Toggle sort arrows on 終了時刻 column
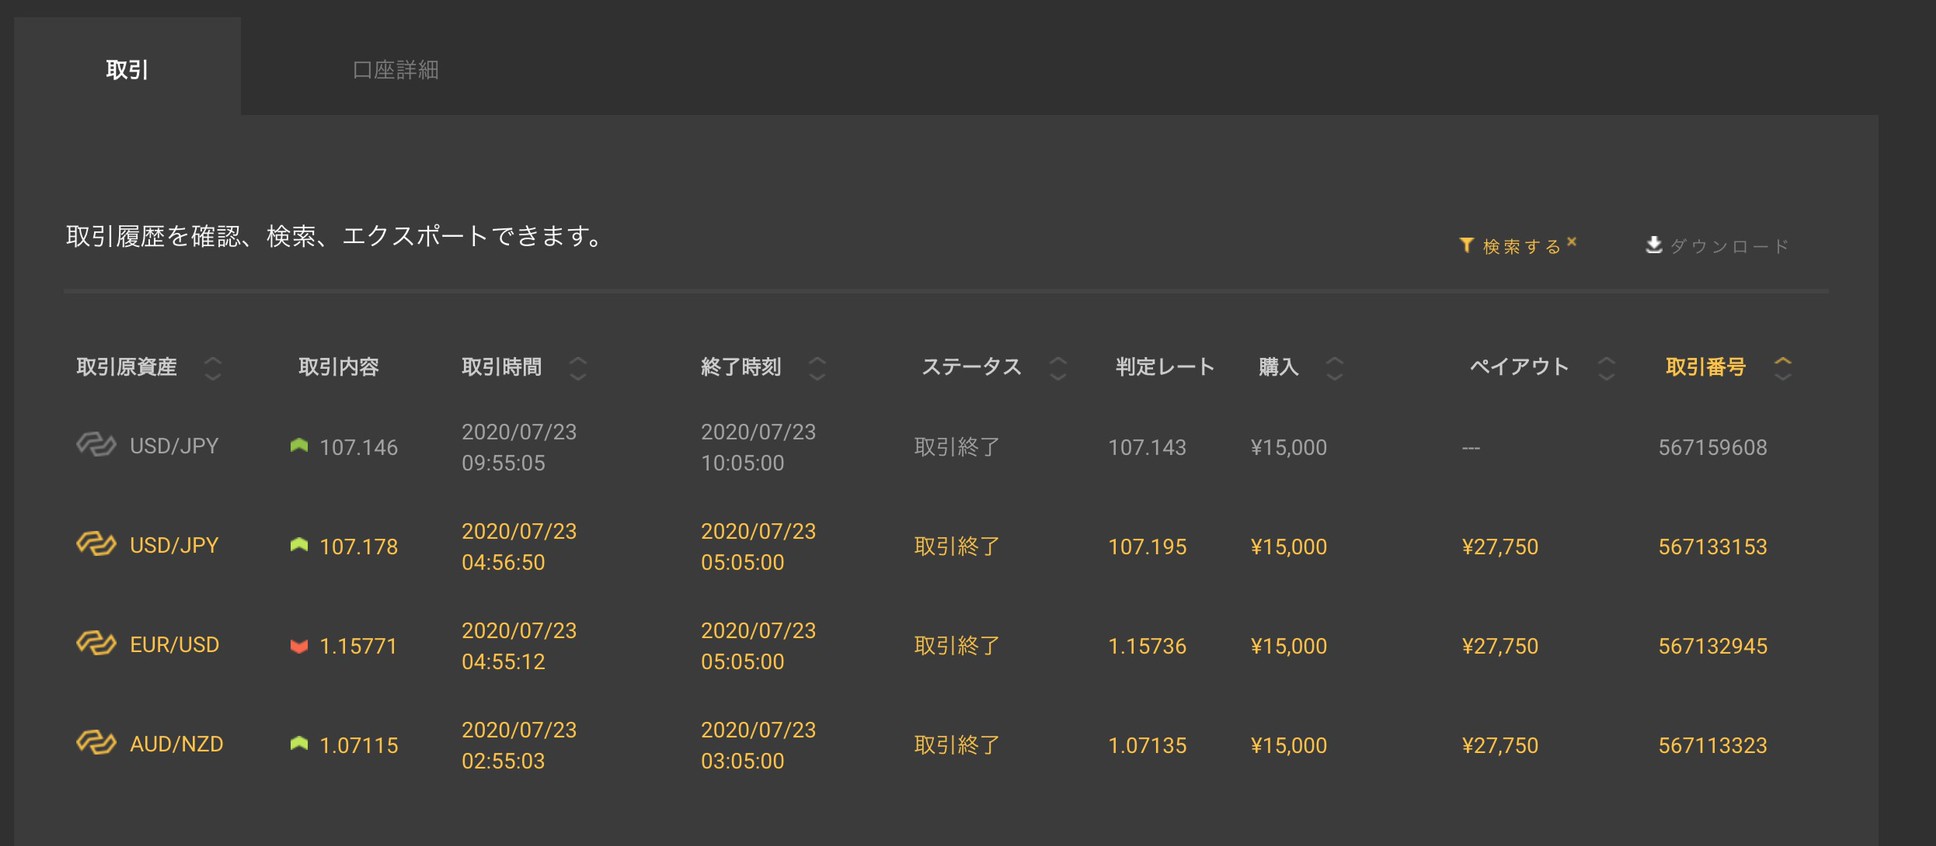1936x846 pixels. (x=817, y=368)
